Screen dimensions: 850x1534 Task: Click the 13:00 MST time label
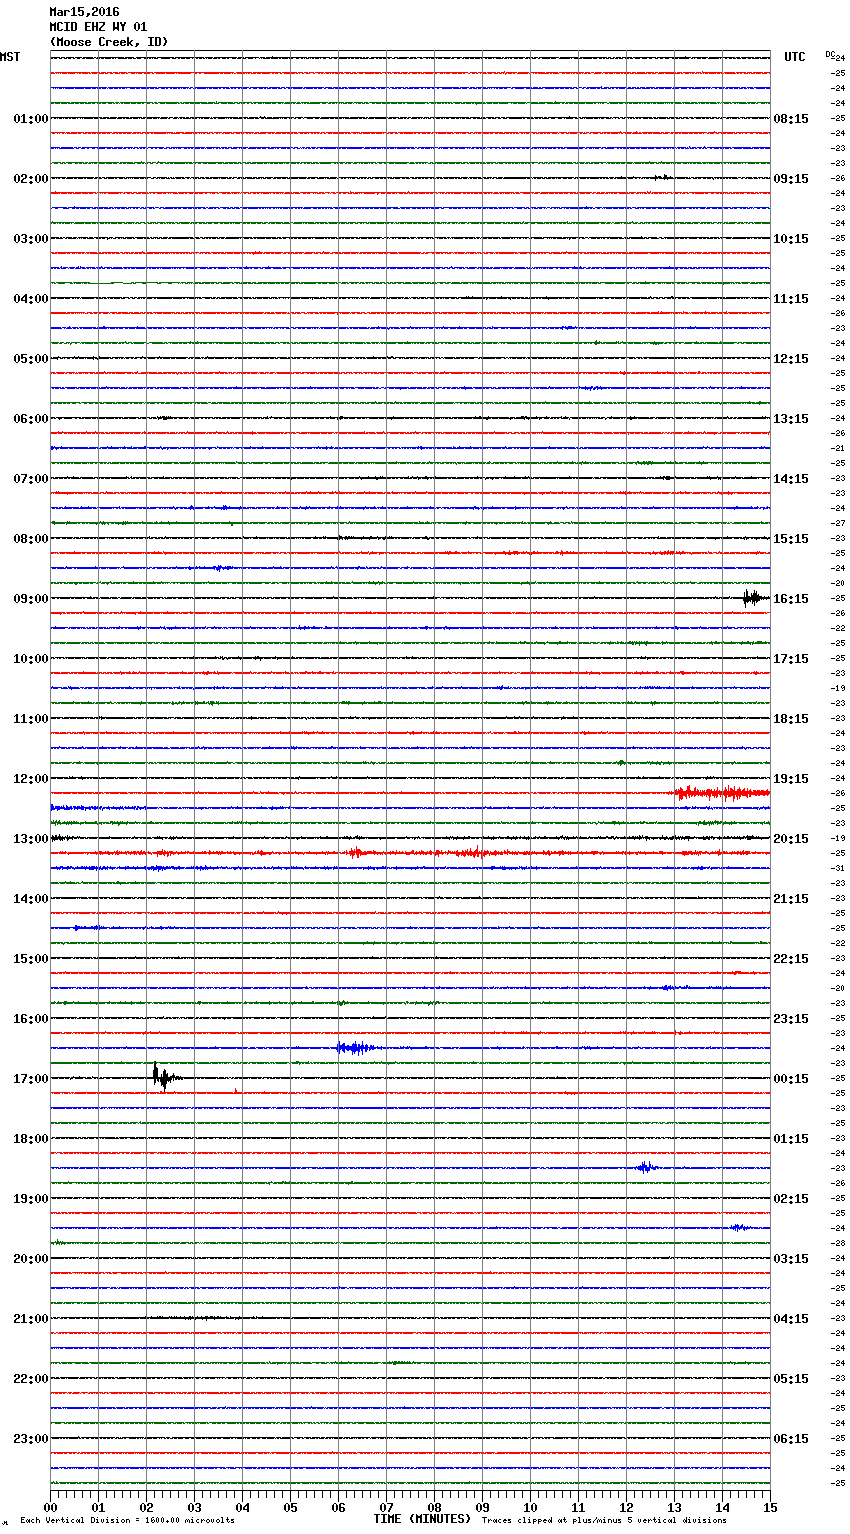pyautogui.click(x=31, y=839)
